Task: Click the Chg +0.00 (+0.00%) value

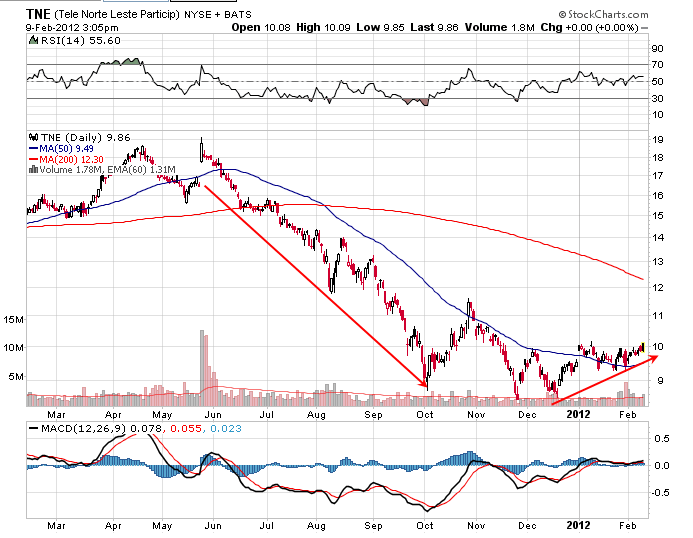Action: point(590,27)
